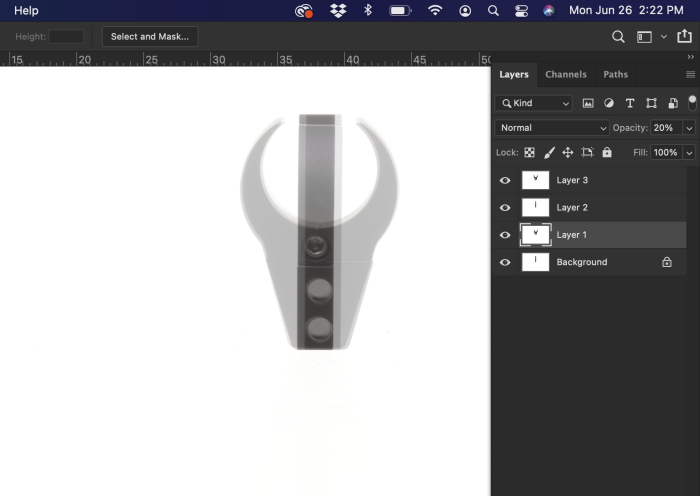Open the Normal blend mode dropdown
700x496 pixels.
click(552, 128)
